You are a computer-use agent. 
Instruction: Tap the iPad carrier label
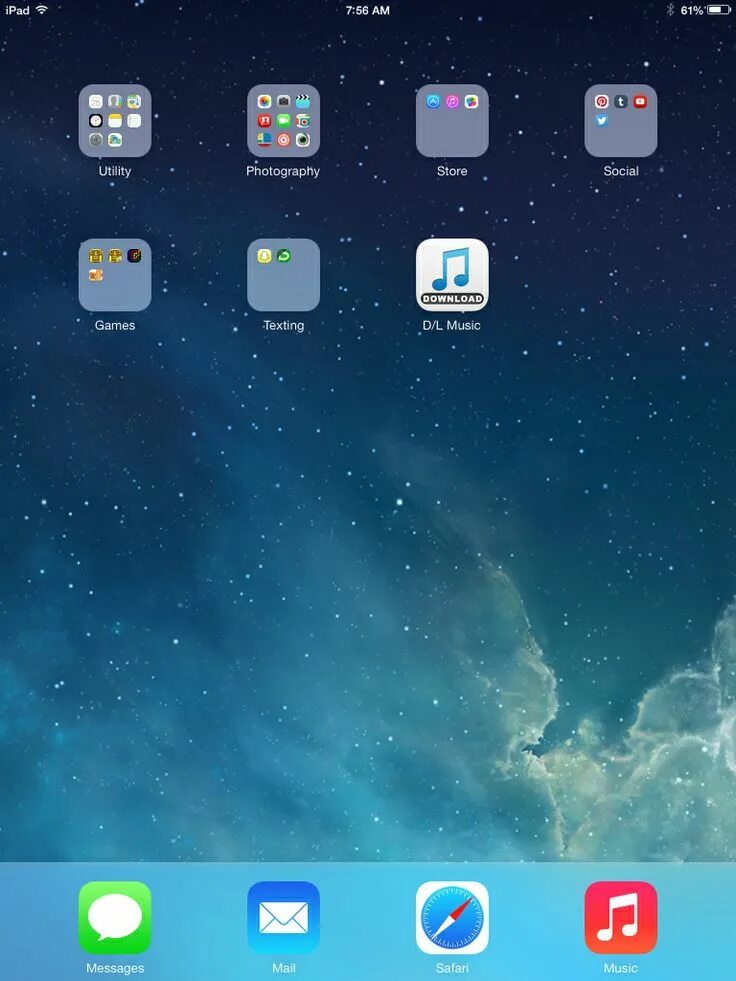[18, 11]
